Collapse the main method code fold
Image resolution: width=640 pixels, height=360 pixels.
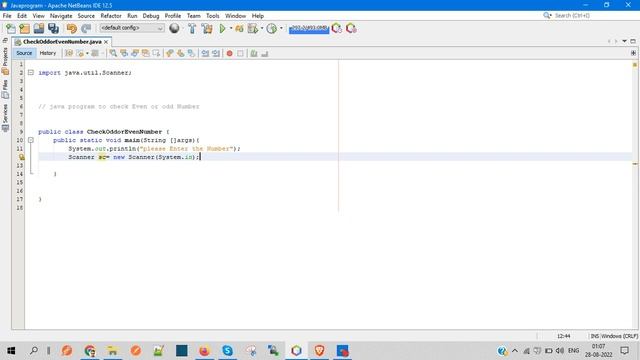[x=31, y=140]
